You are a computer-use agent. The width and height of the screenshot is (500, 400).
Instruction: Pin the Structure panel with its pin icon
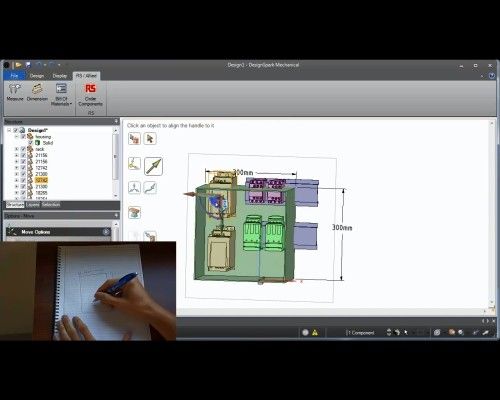click(116, 121)
